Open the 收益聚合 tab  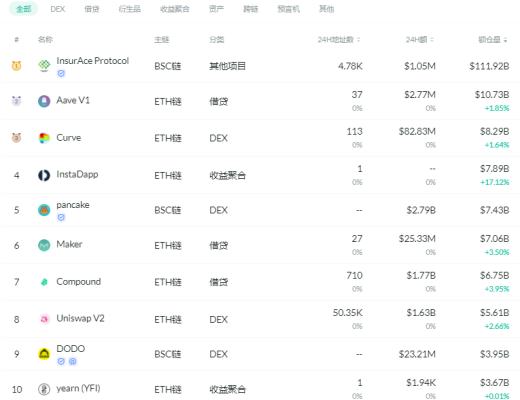pyautogui.click(x=175, y=9)
